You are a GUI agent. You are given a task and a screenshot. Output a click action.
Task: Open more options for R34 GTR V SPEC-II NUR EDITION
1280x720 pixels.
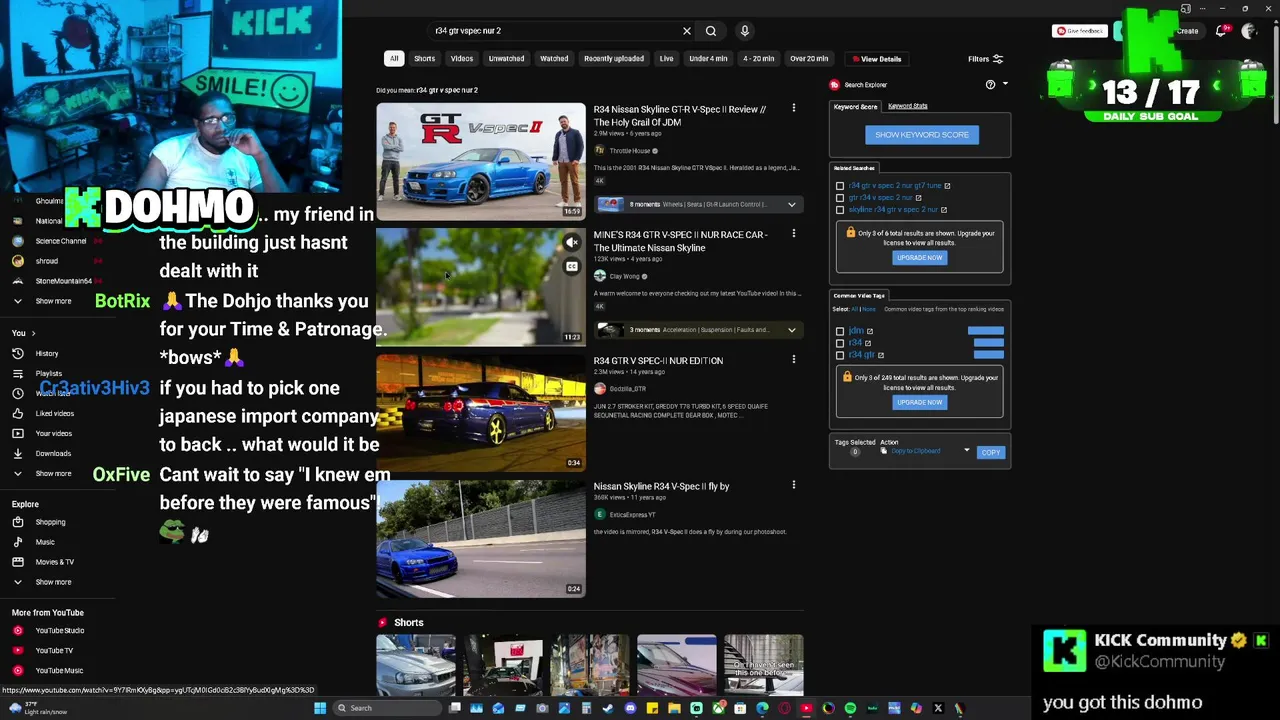(794, 359)
